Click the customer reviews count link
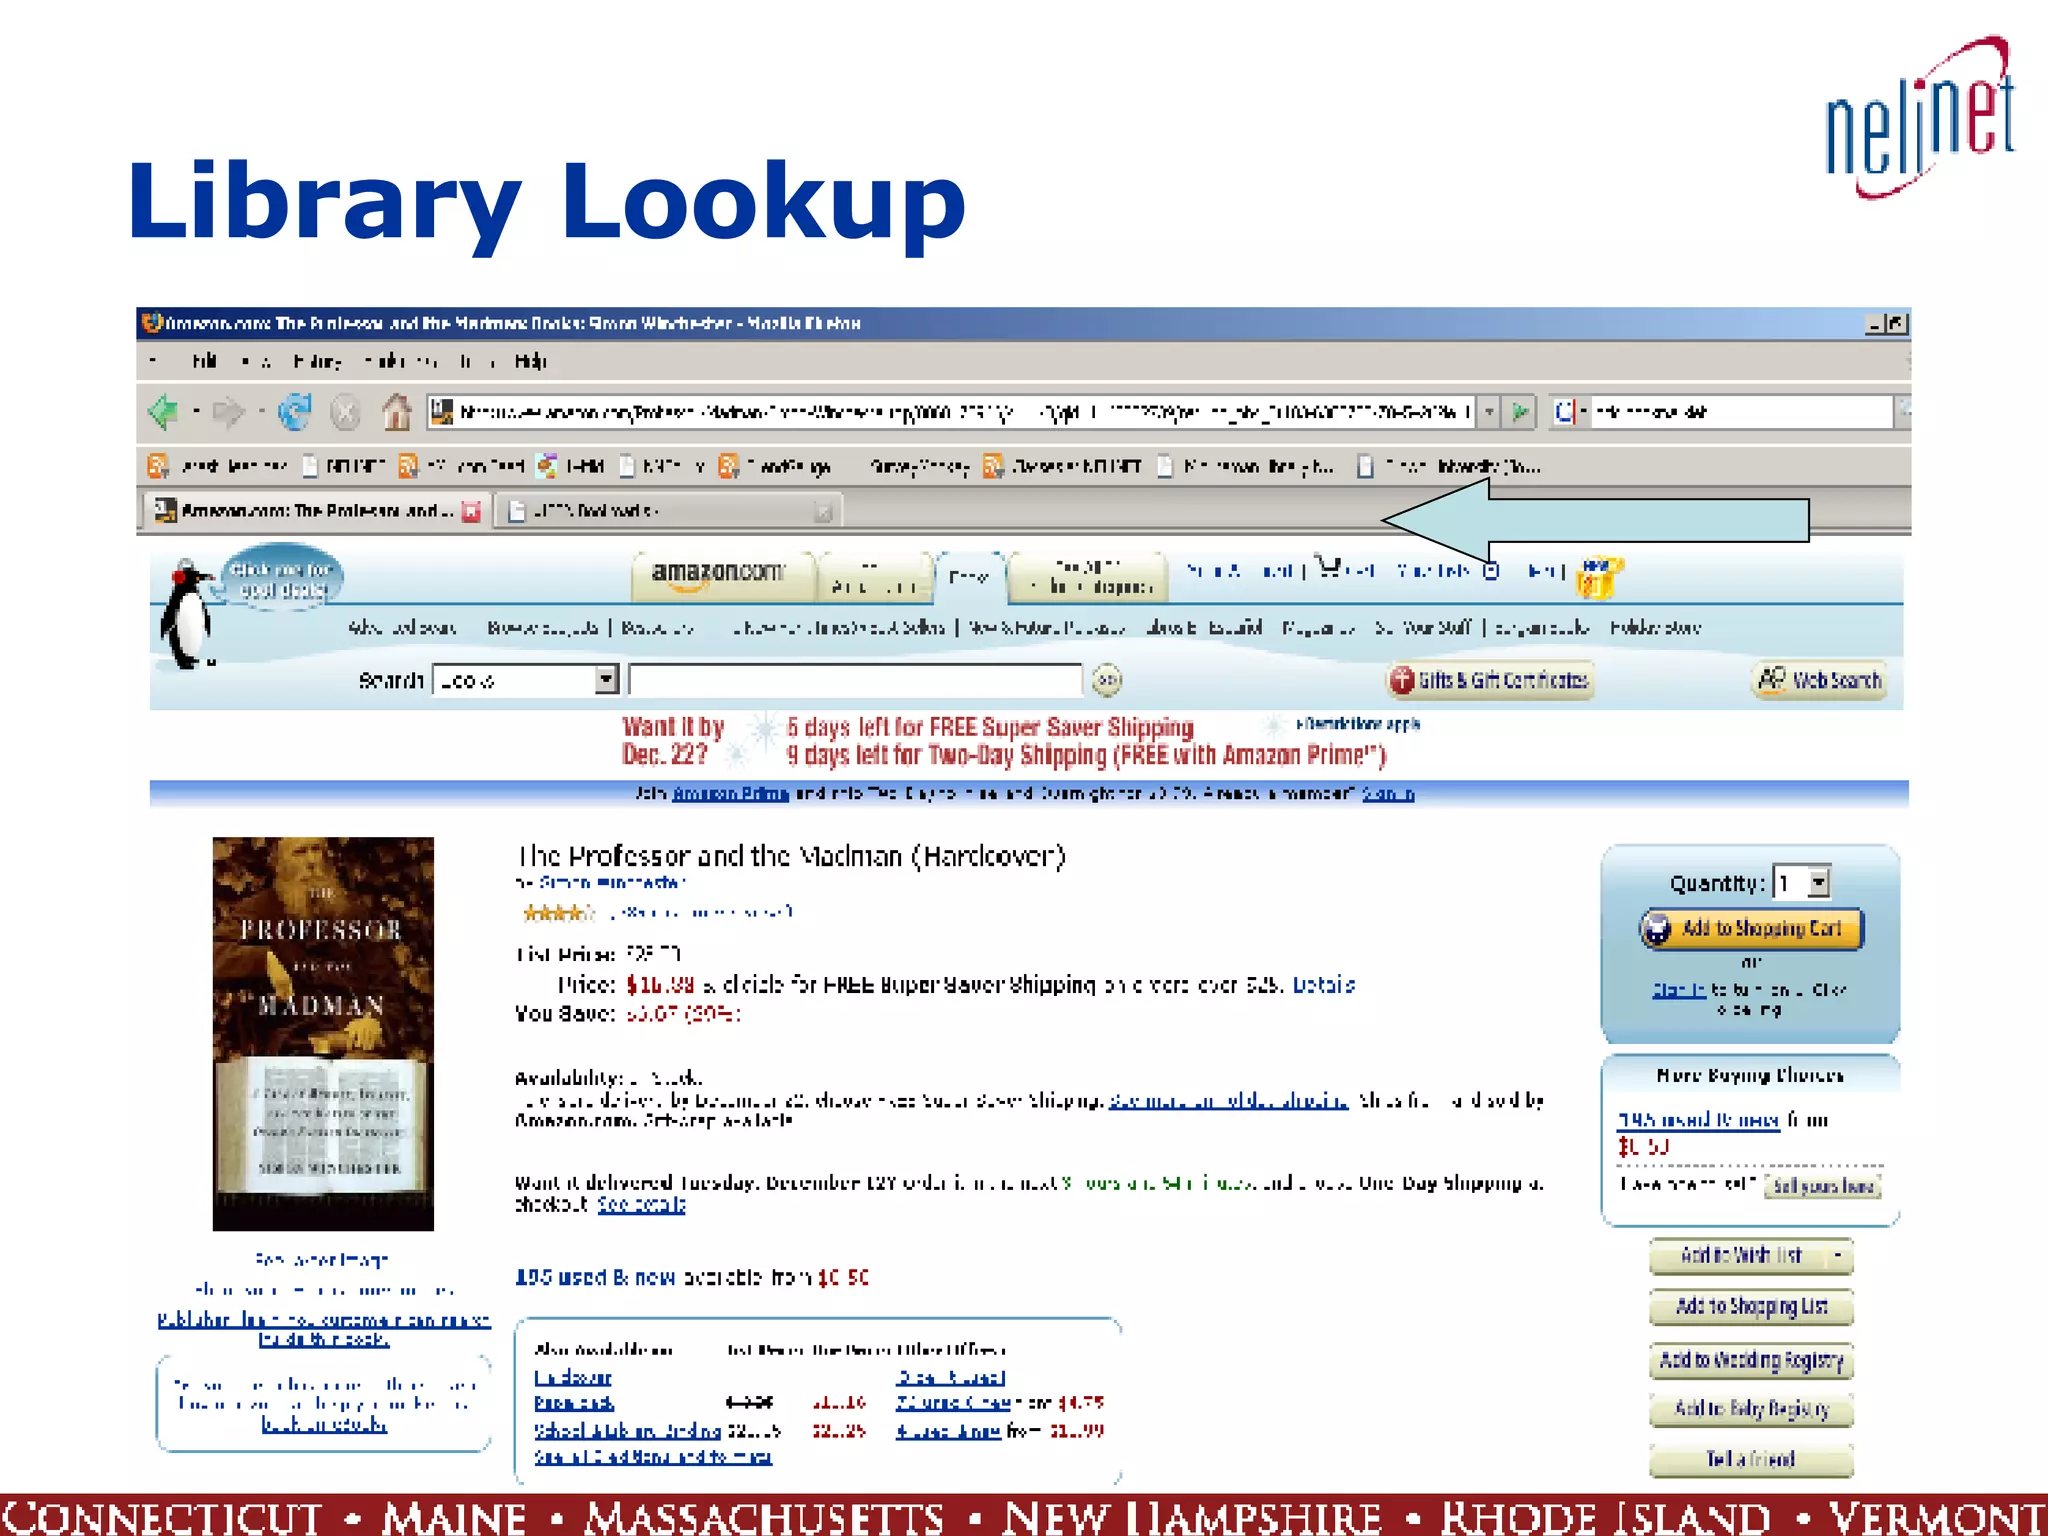This screenshot has width=2048, height=1536. click(x=705, y=912)
